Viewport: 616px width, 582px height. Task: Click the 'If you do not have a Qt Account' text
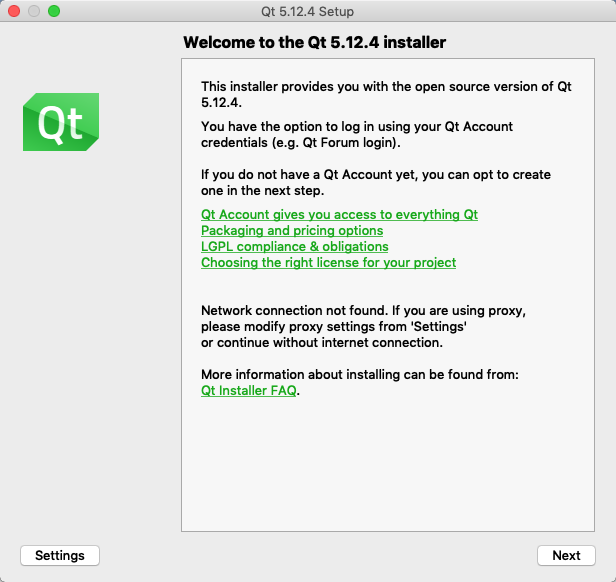(376, 182)
